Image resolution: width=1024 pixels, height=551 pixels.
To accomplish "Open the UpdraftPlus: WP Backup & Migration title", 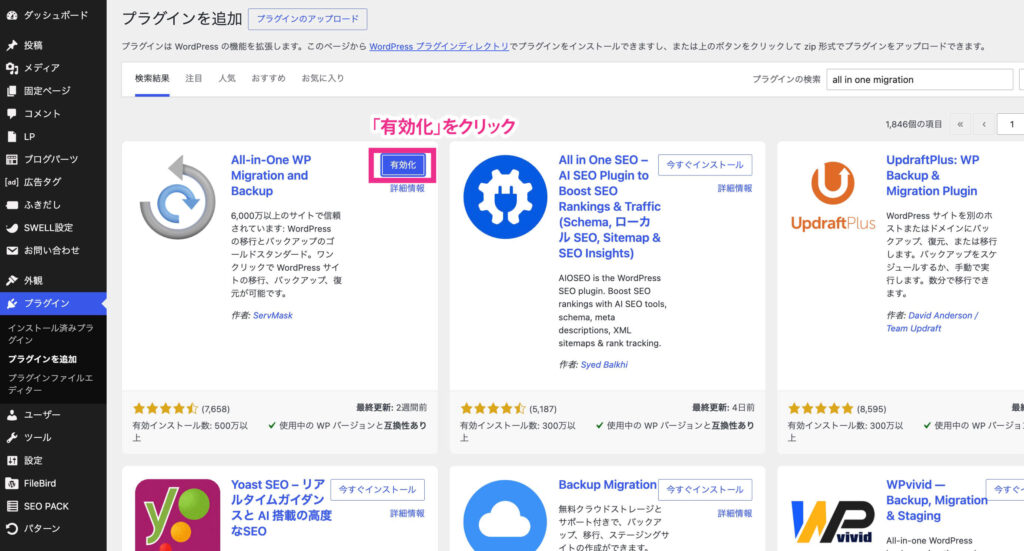I will 933,176.
